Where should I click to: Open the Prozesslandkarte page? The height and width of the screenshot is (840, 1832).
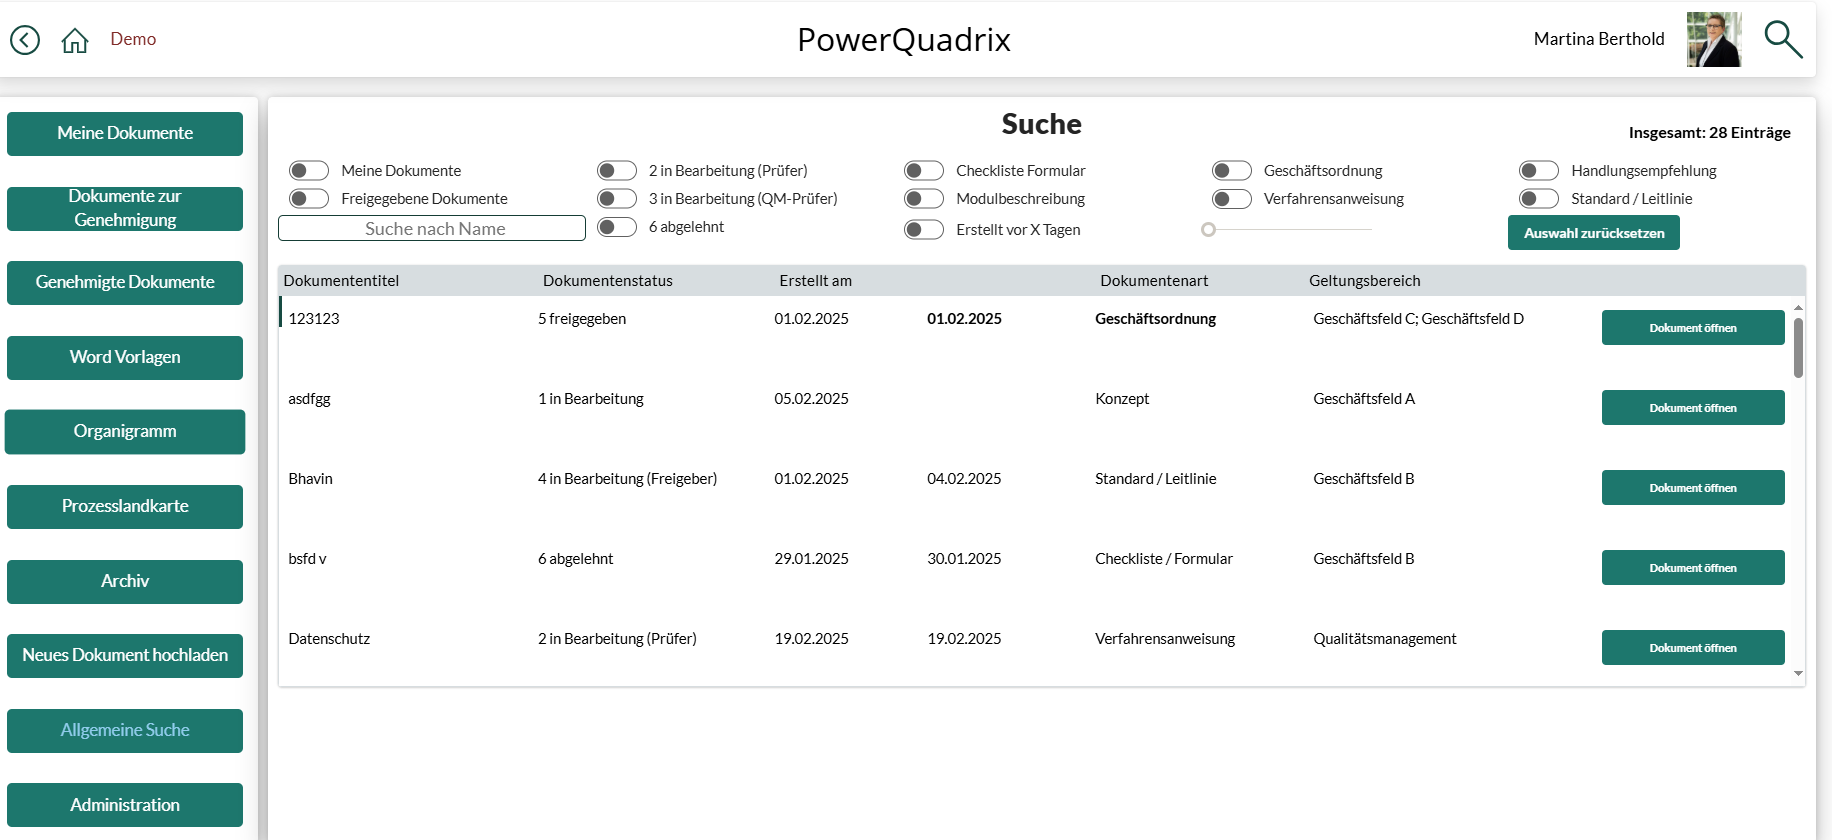click(x=125, y=507)
